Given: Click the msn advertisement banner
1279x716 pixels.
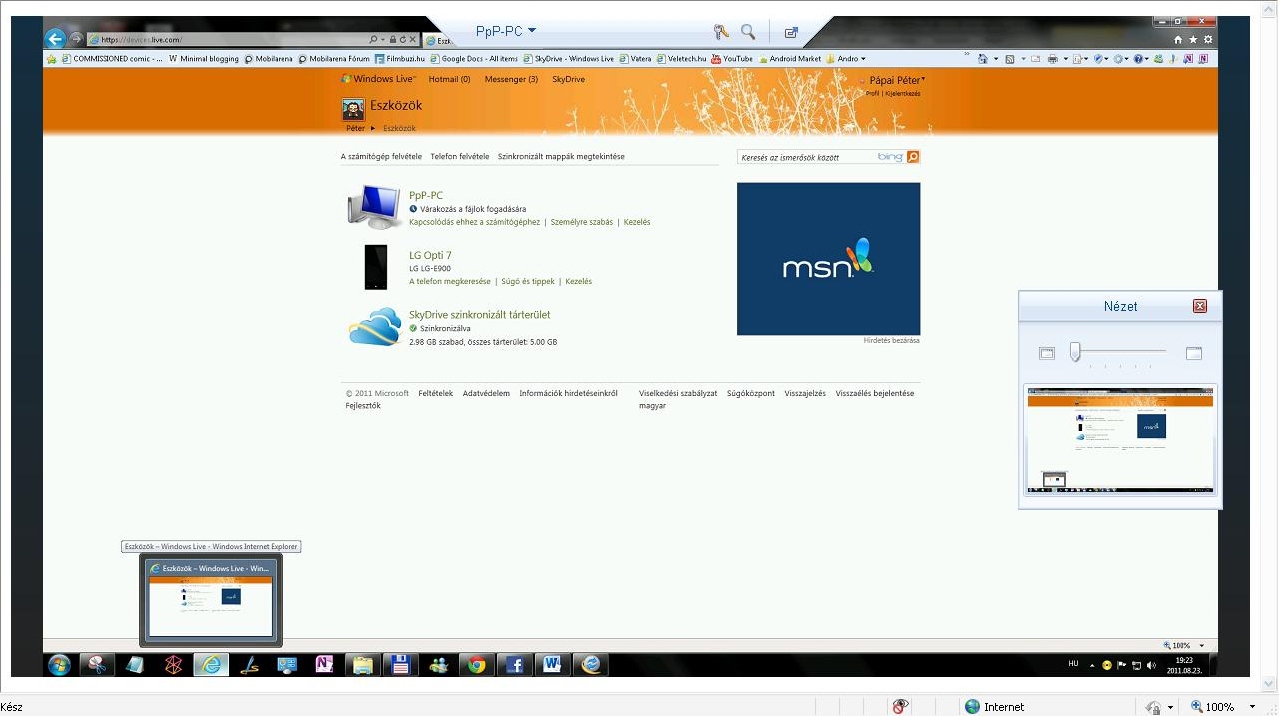Looking at the screenshot, I should click(828, 259).
